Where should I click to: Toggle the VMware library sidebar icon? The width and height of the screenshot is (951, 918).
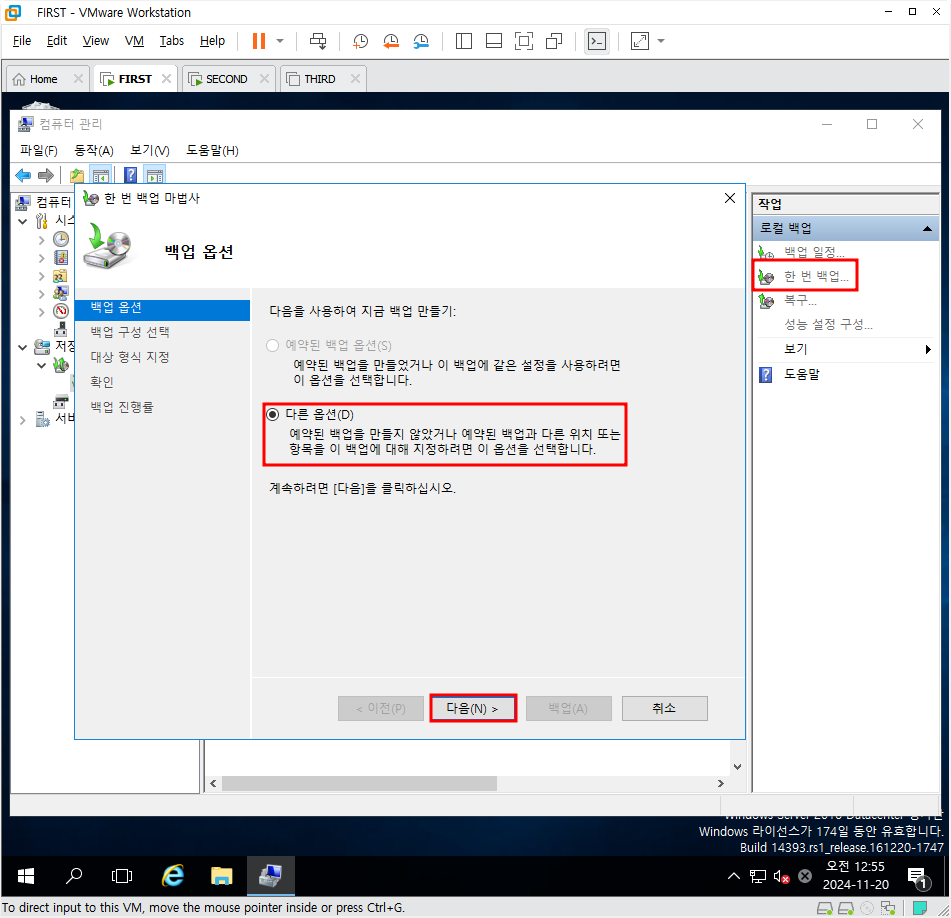[463, 41]
